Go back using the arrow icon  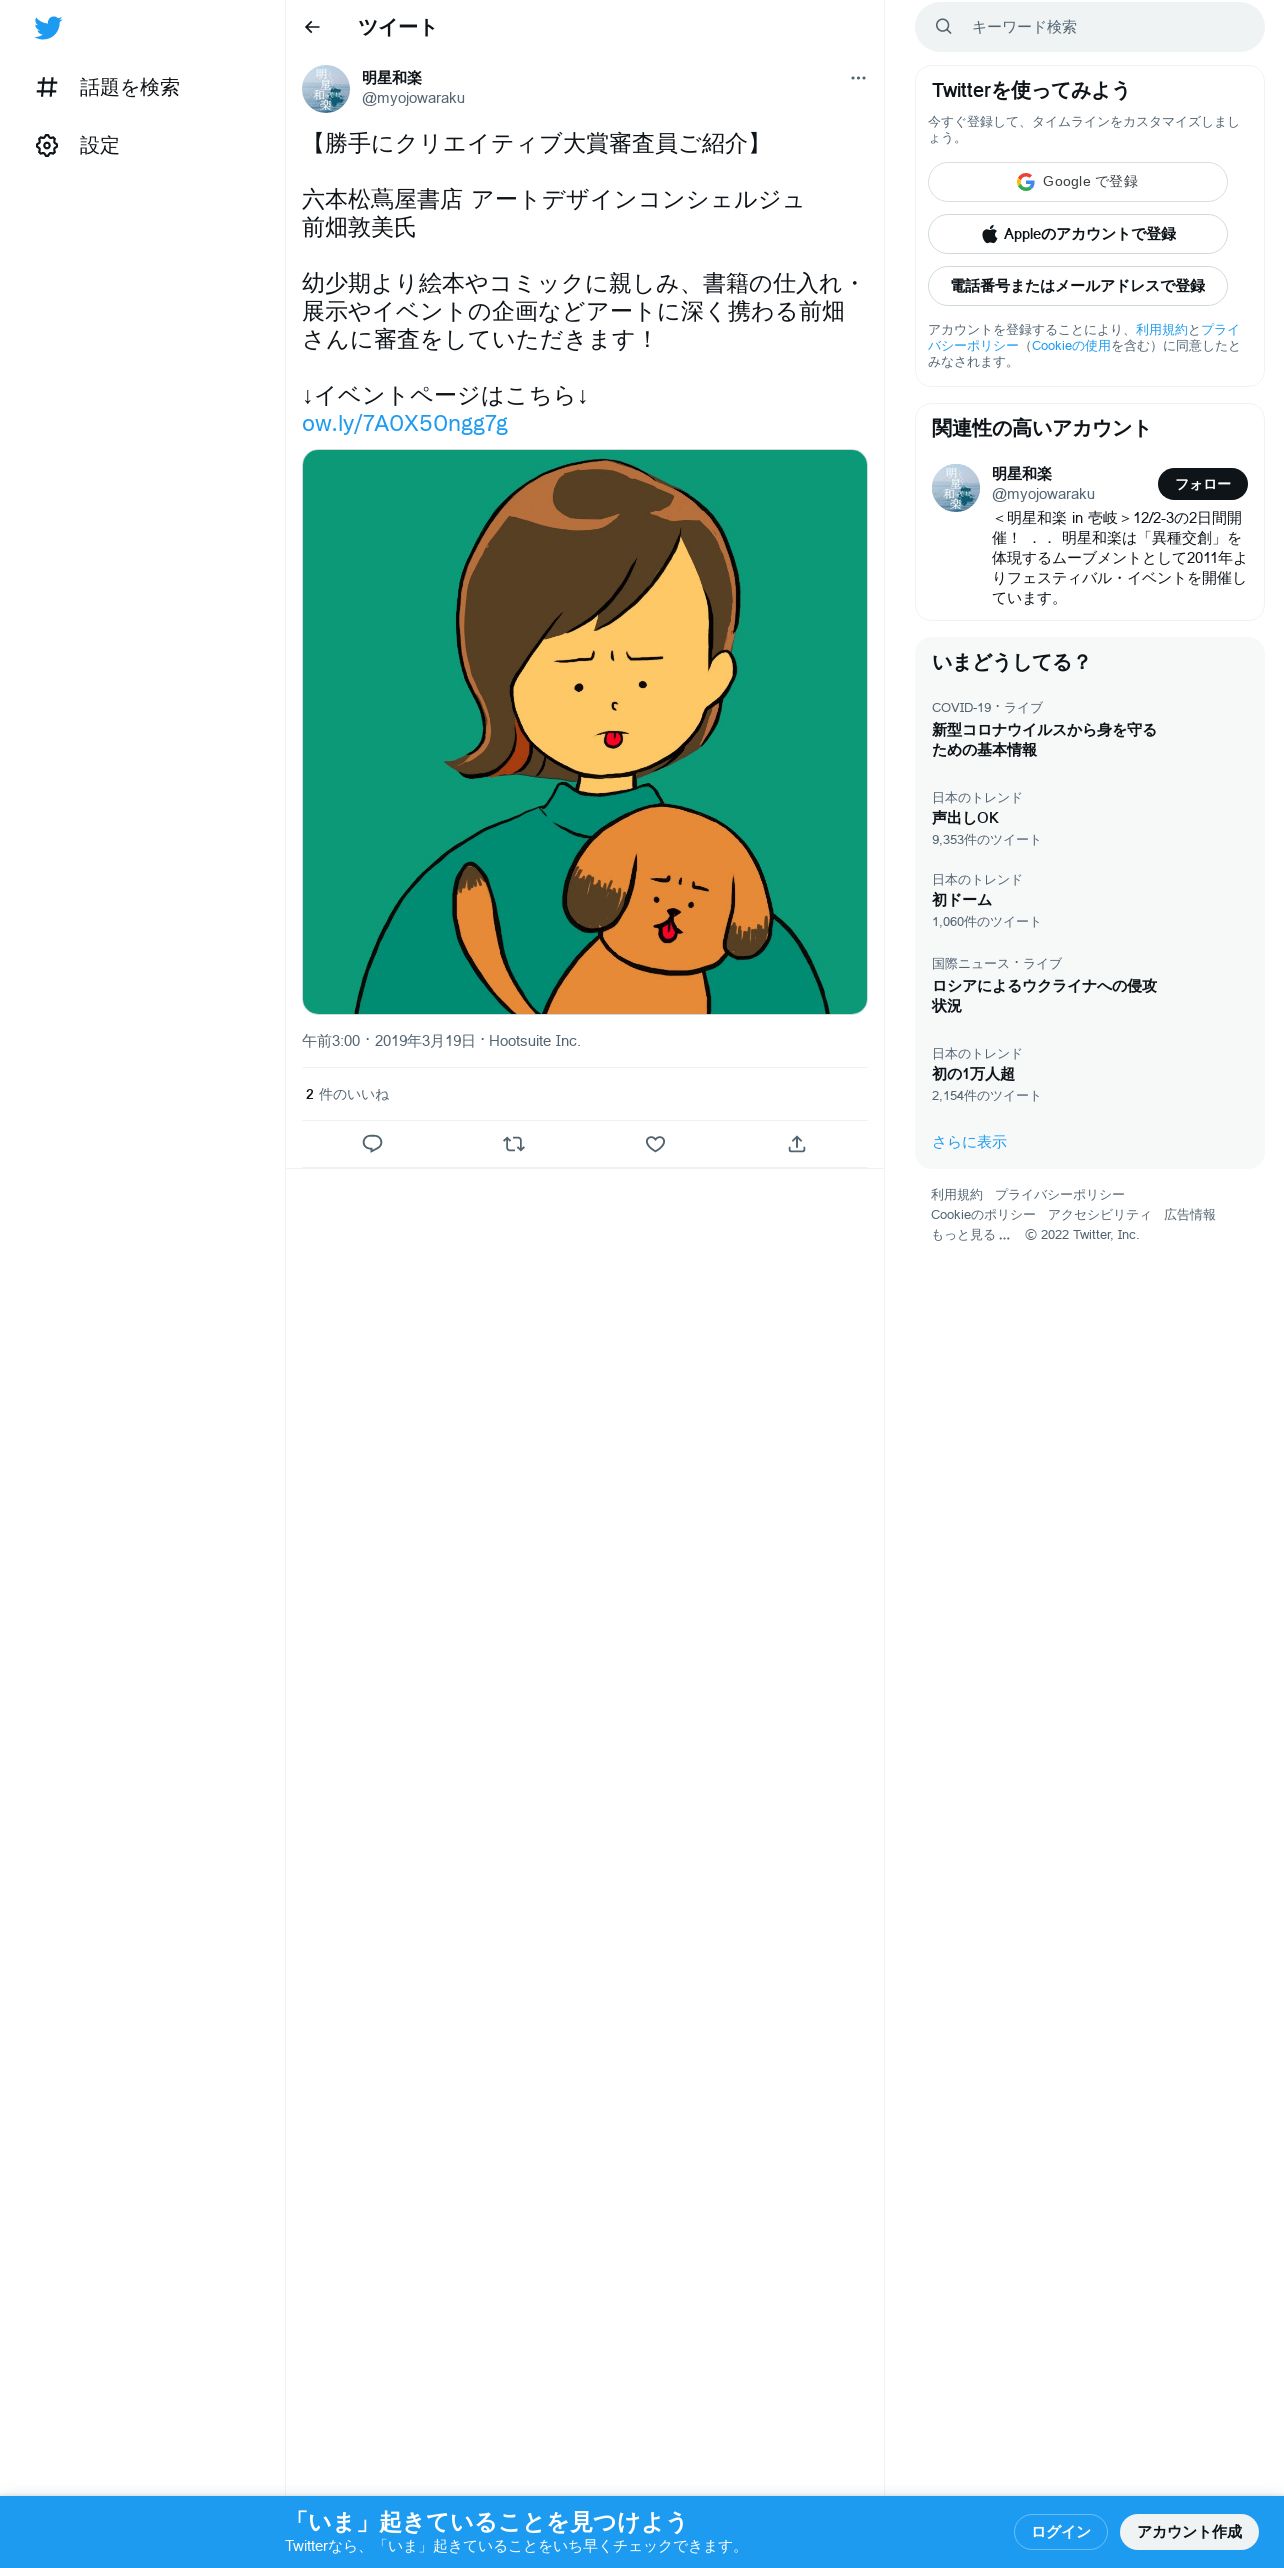pyautogui.click(x=312, y=27)
